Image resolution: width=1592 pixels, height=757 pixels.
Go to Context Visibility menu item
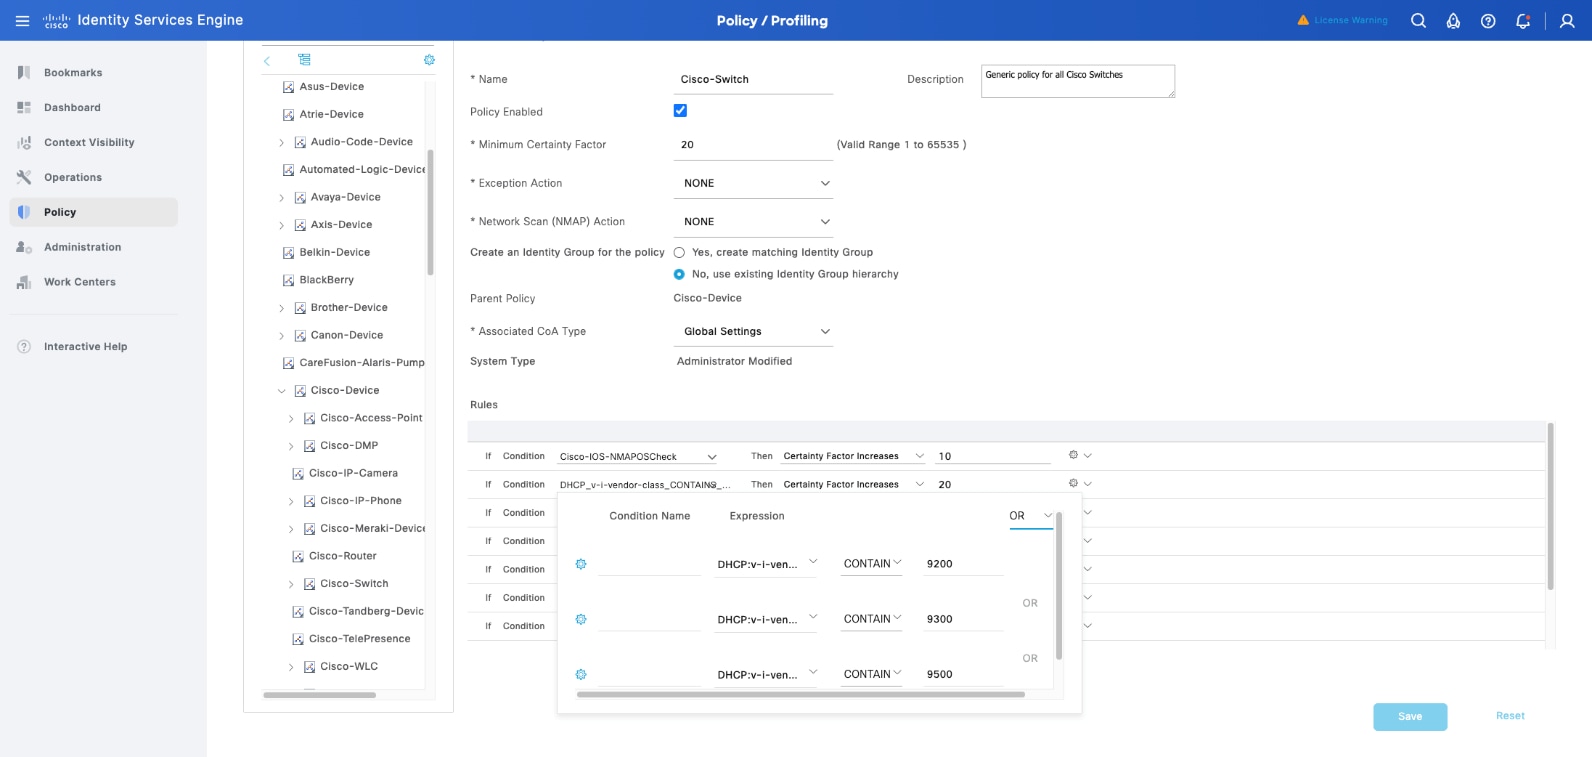[x=89, y=143]
